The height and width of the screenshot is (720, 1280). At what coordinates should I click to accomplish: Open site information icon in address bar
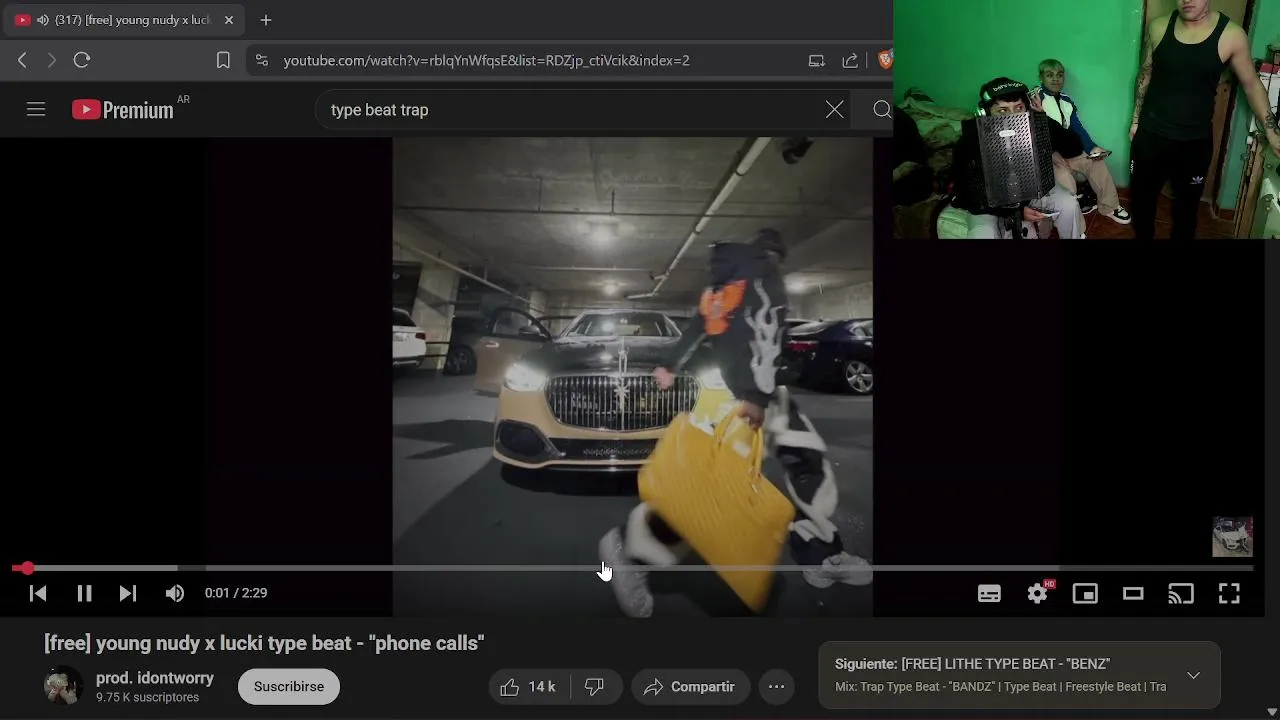point(262,60)
